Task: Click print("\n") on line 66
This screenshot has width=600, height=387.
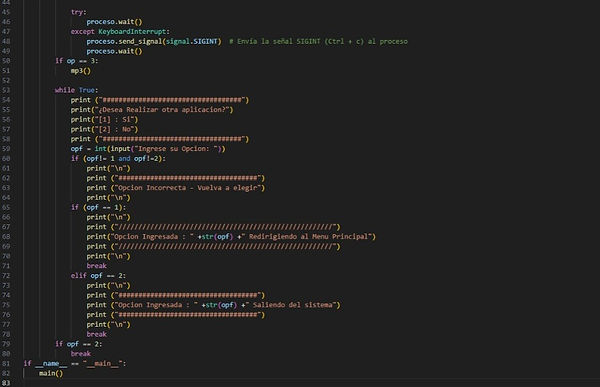Action: click(x=108, y=217)
